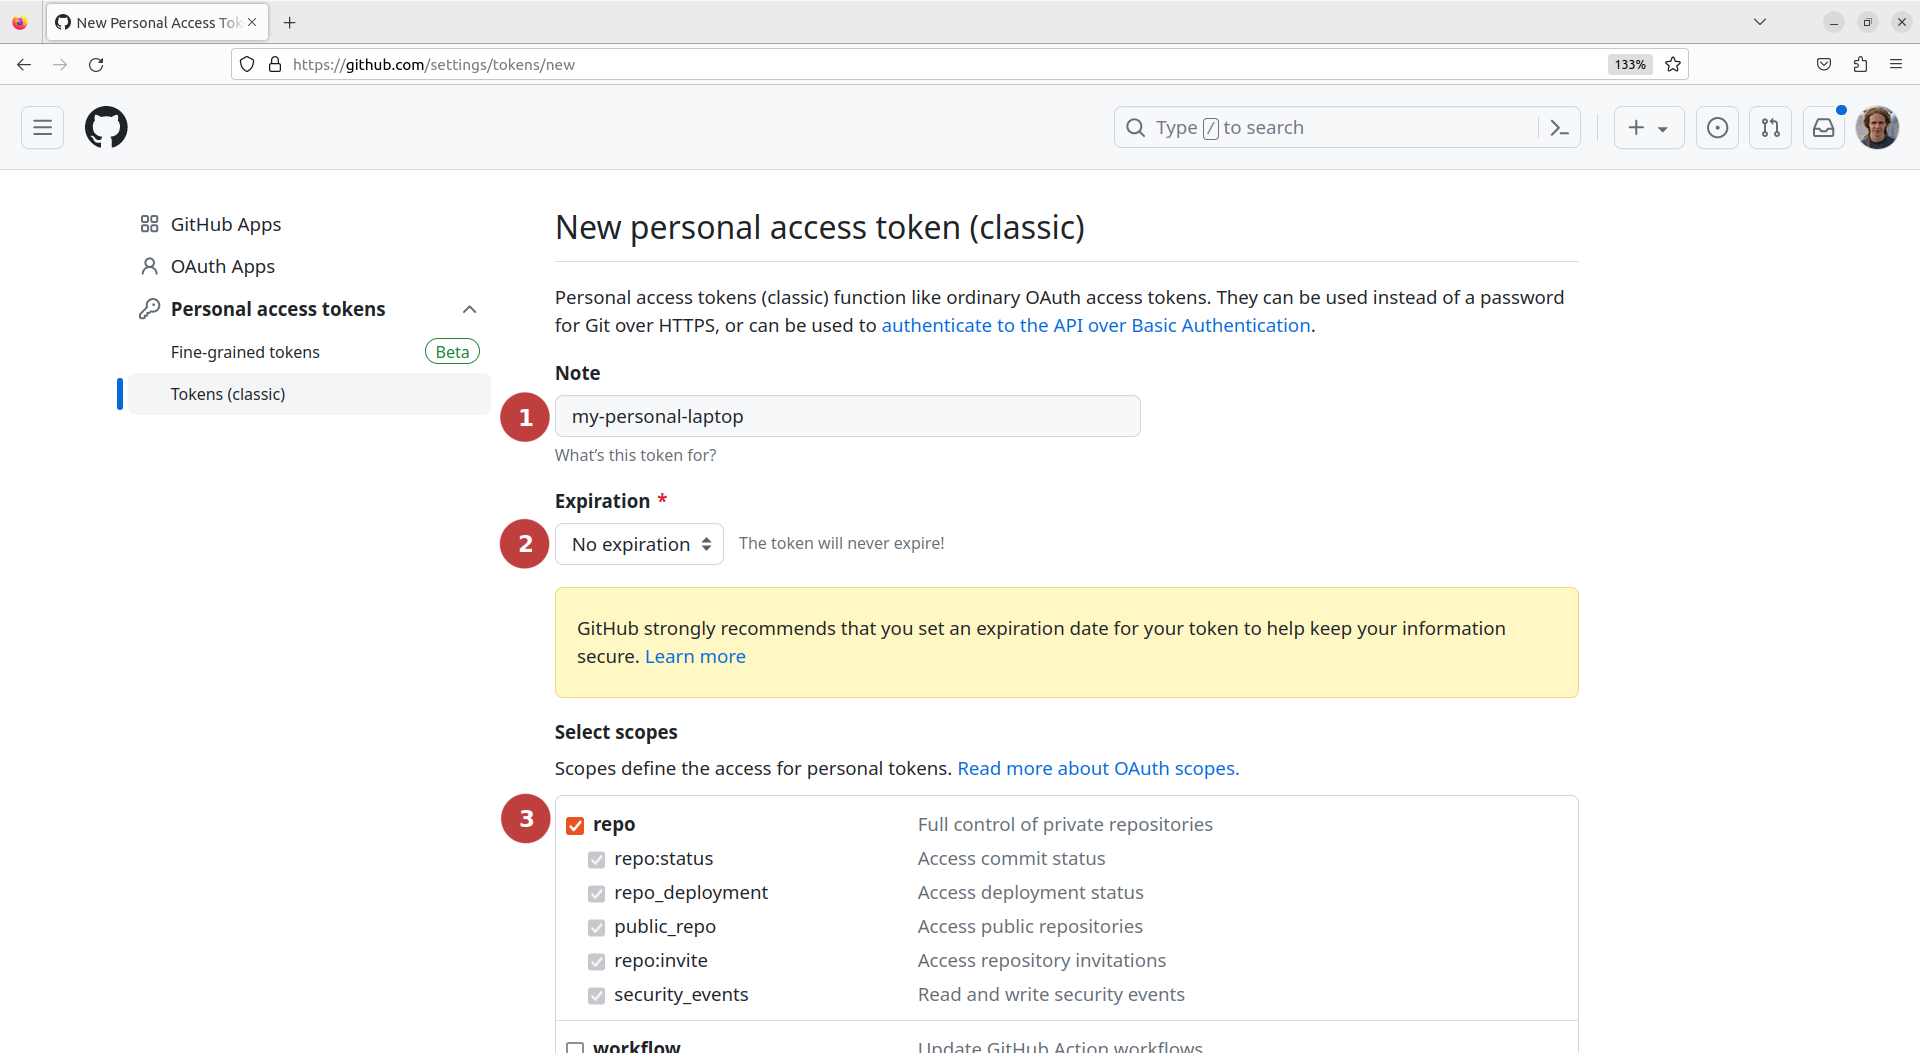Open the notifications inbox icon
Viewport: 1920px width, 1053px height.
pos(1824,127)
